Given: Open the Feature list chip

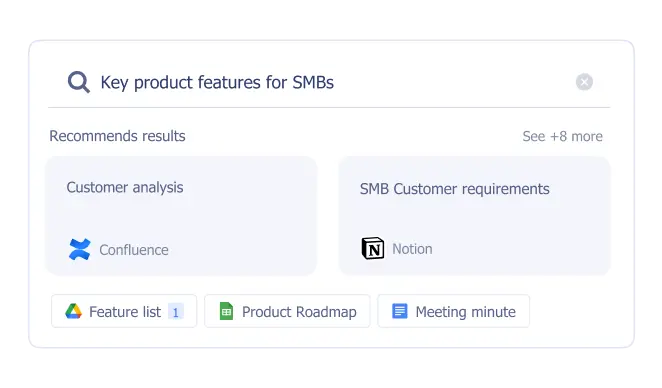Looking at the screenshot, I should click(x=124, y=311).
